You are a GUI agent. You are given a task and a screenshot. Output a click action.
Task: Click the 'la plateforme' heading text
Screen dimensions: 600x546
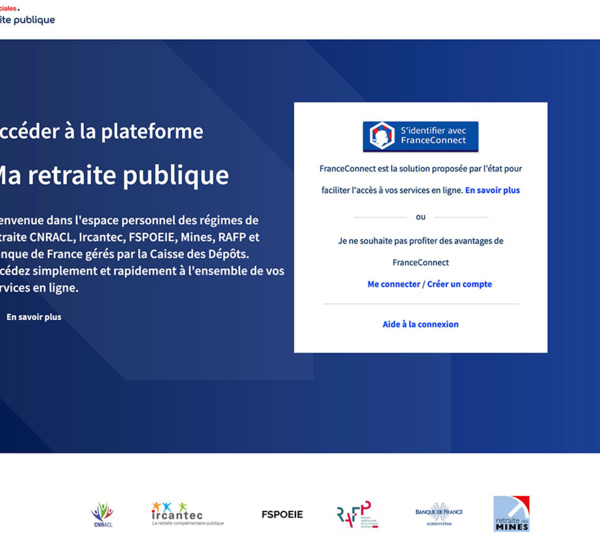point(141,132)
